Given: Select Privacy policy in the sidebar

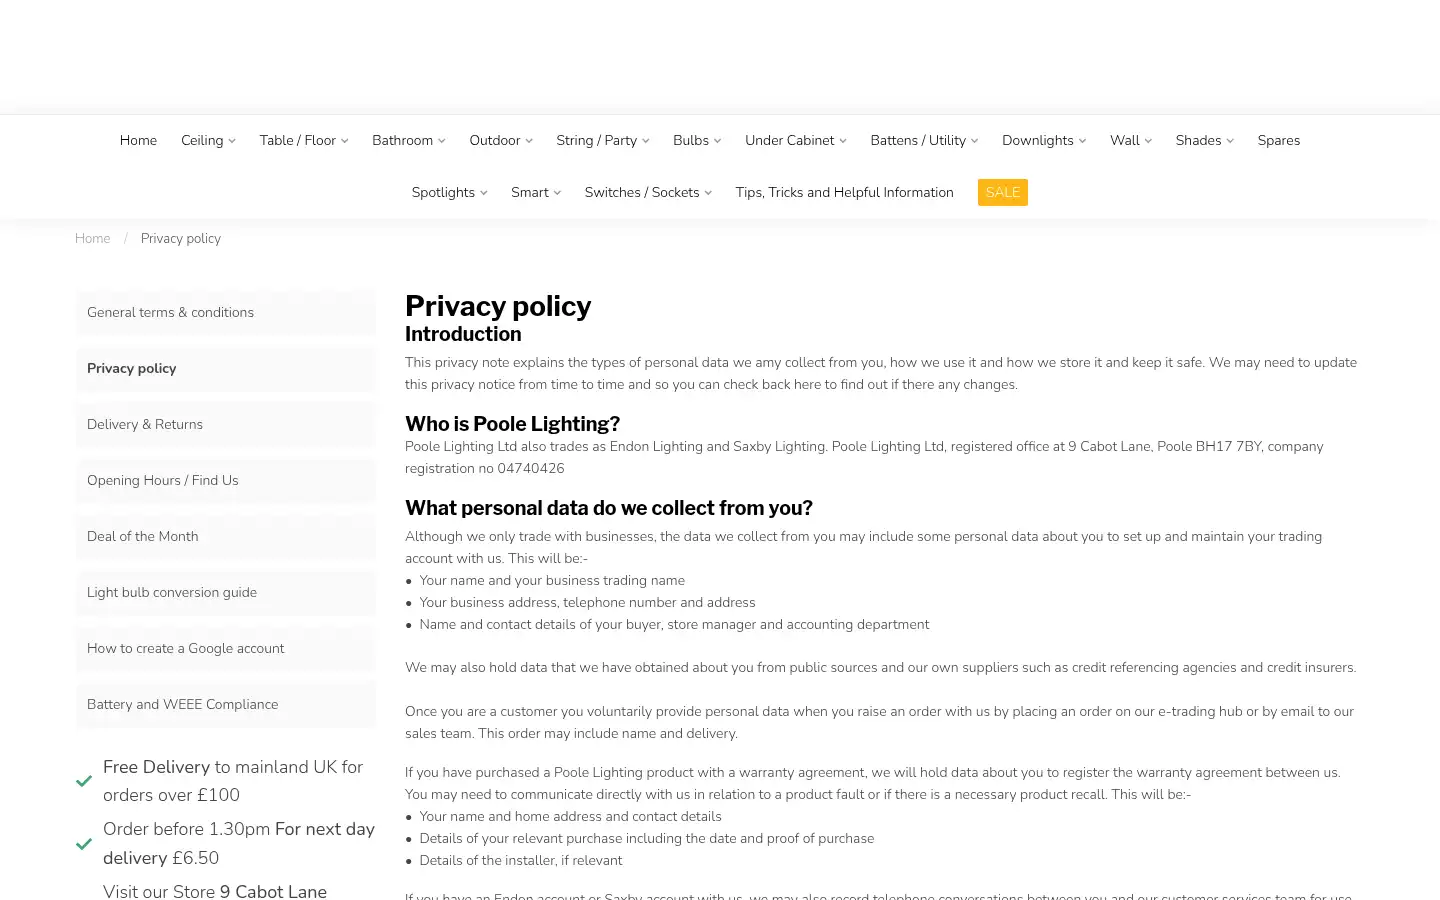Looking at the screenshot, I should point(226,368).
